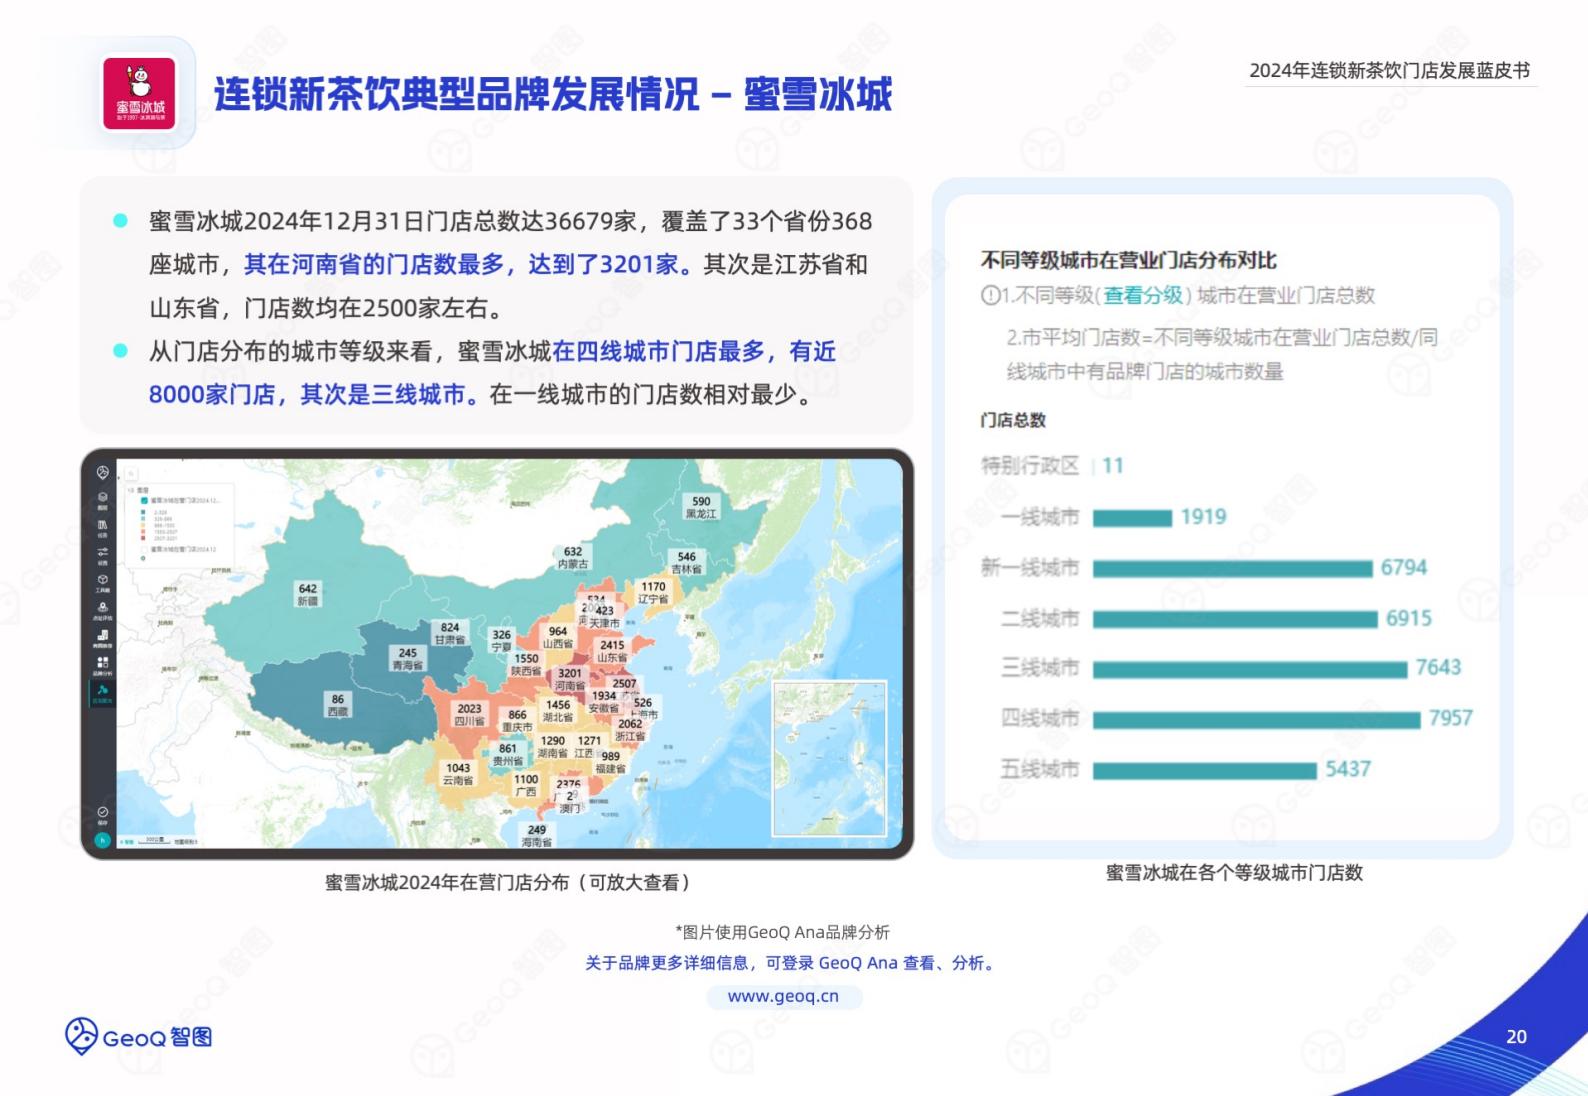Check the second unchecked legend layer
Image resolution: width=1588 pixels, height=1096 pixels.
click(x=144, y=549)
